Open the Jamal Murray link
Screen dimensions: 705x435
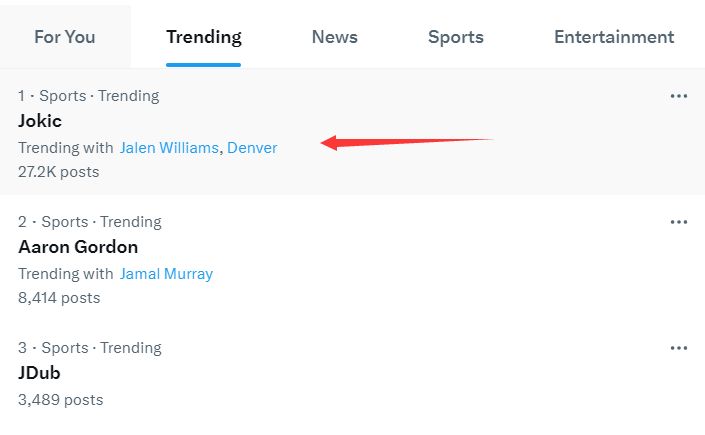[166, 274]
